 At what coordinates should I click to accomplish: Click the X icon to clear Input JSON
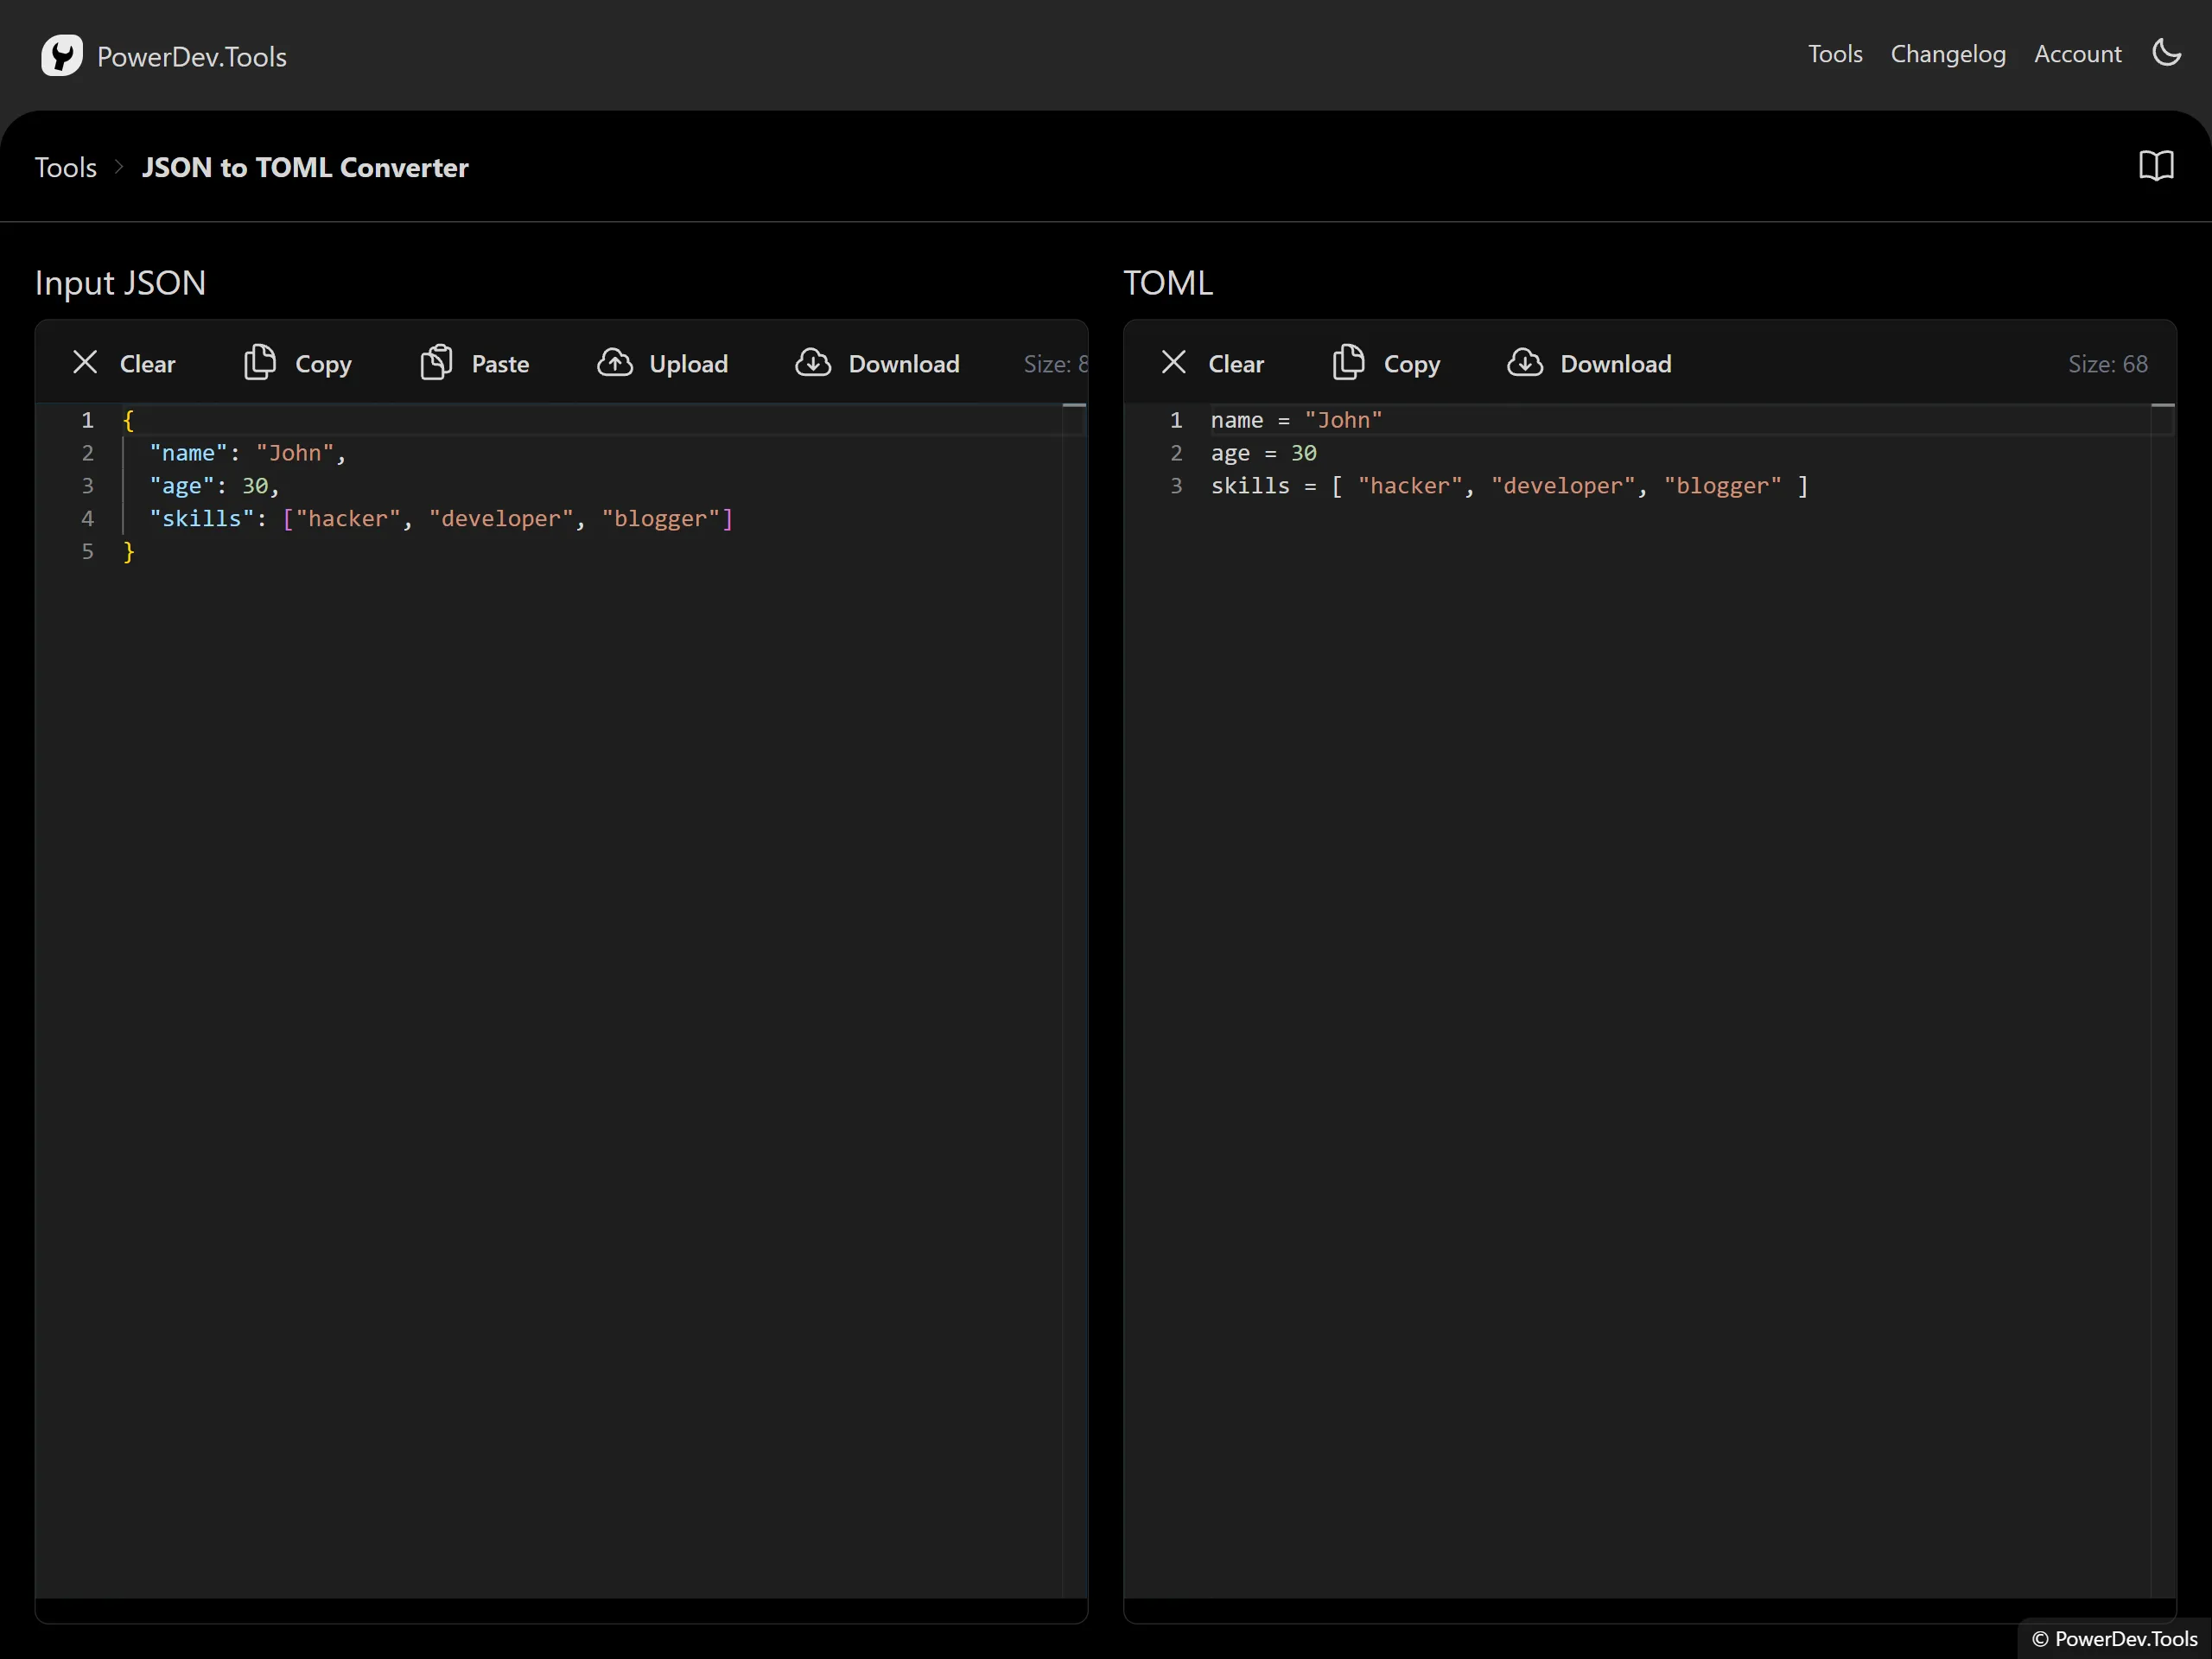[x=85, y=363]
